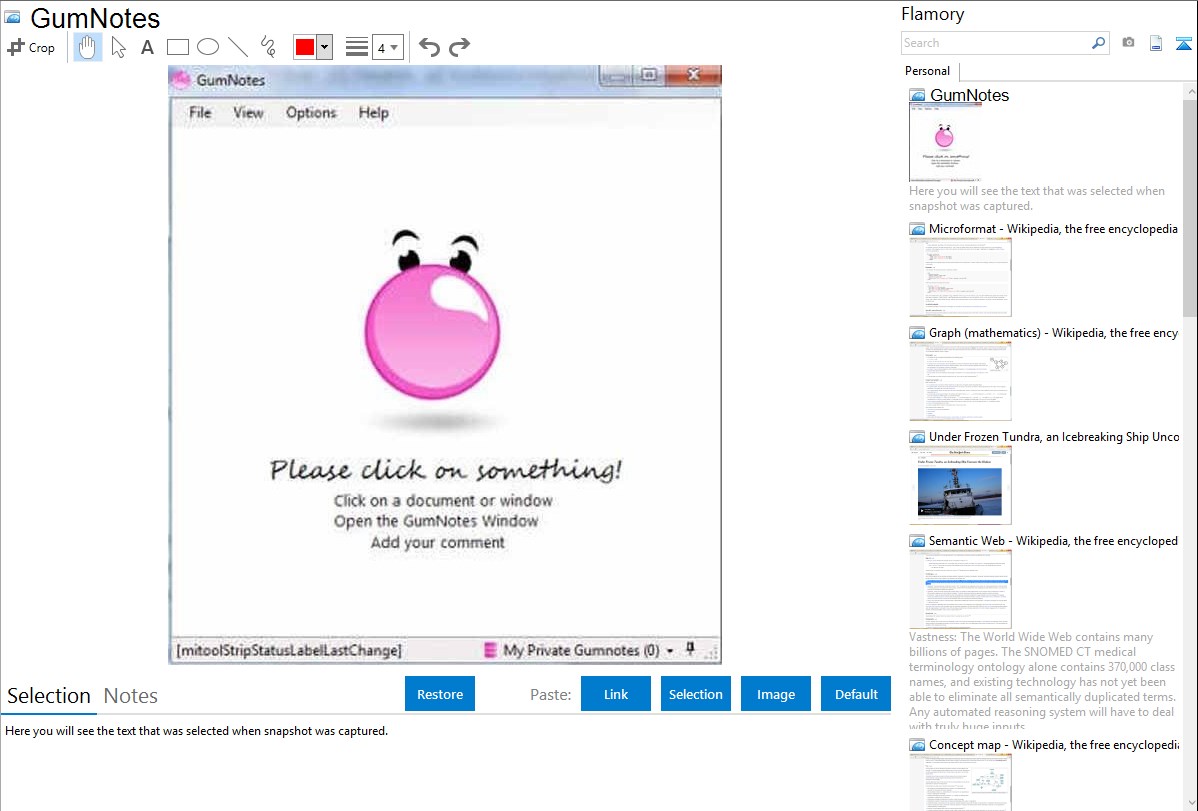Open the color picker dropdown arrow

pos(325,47)
